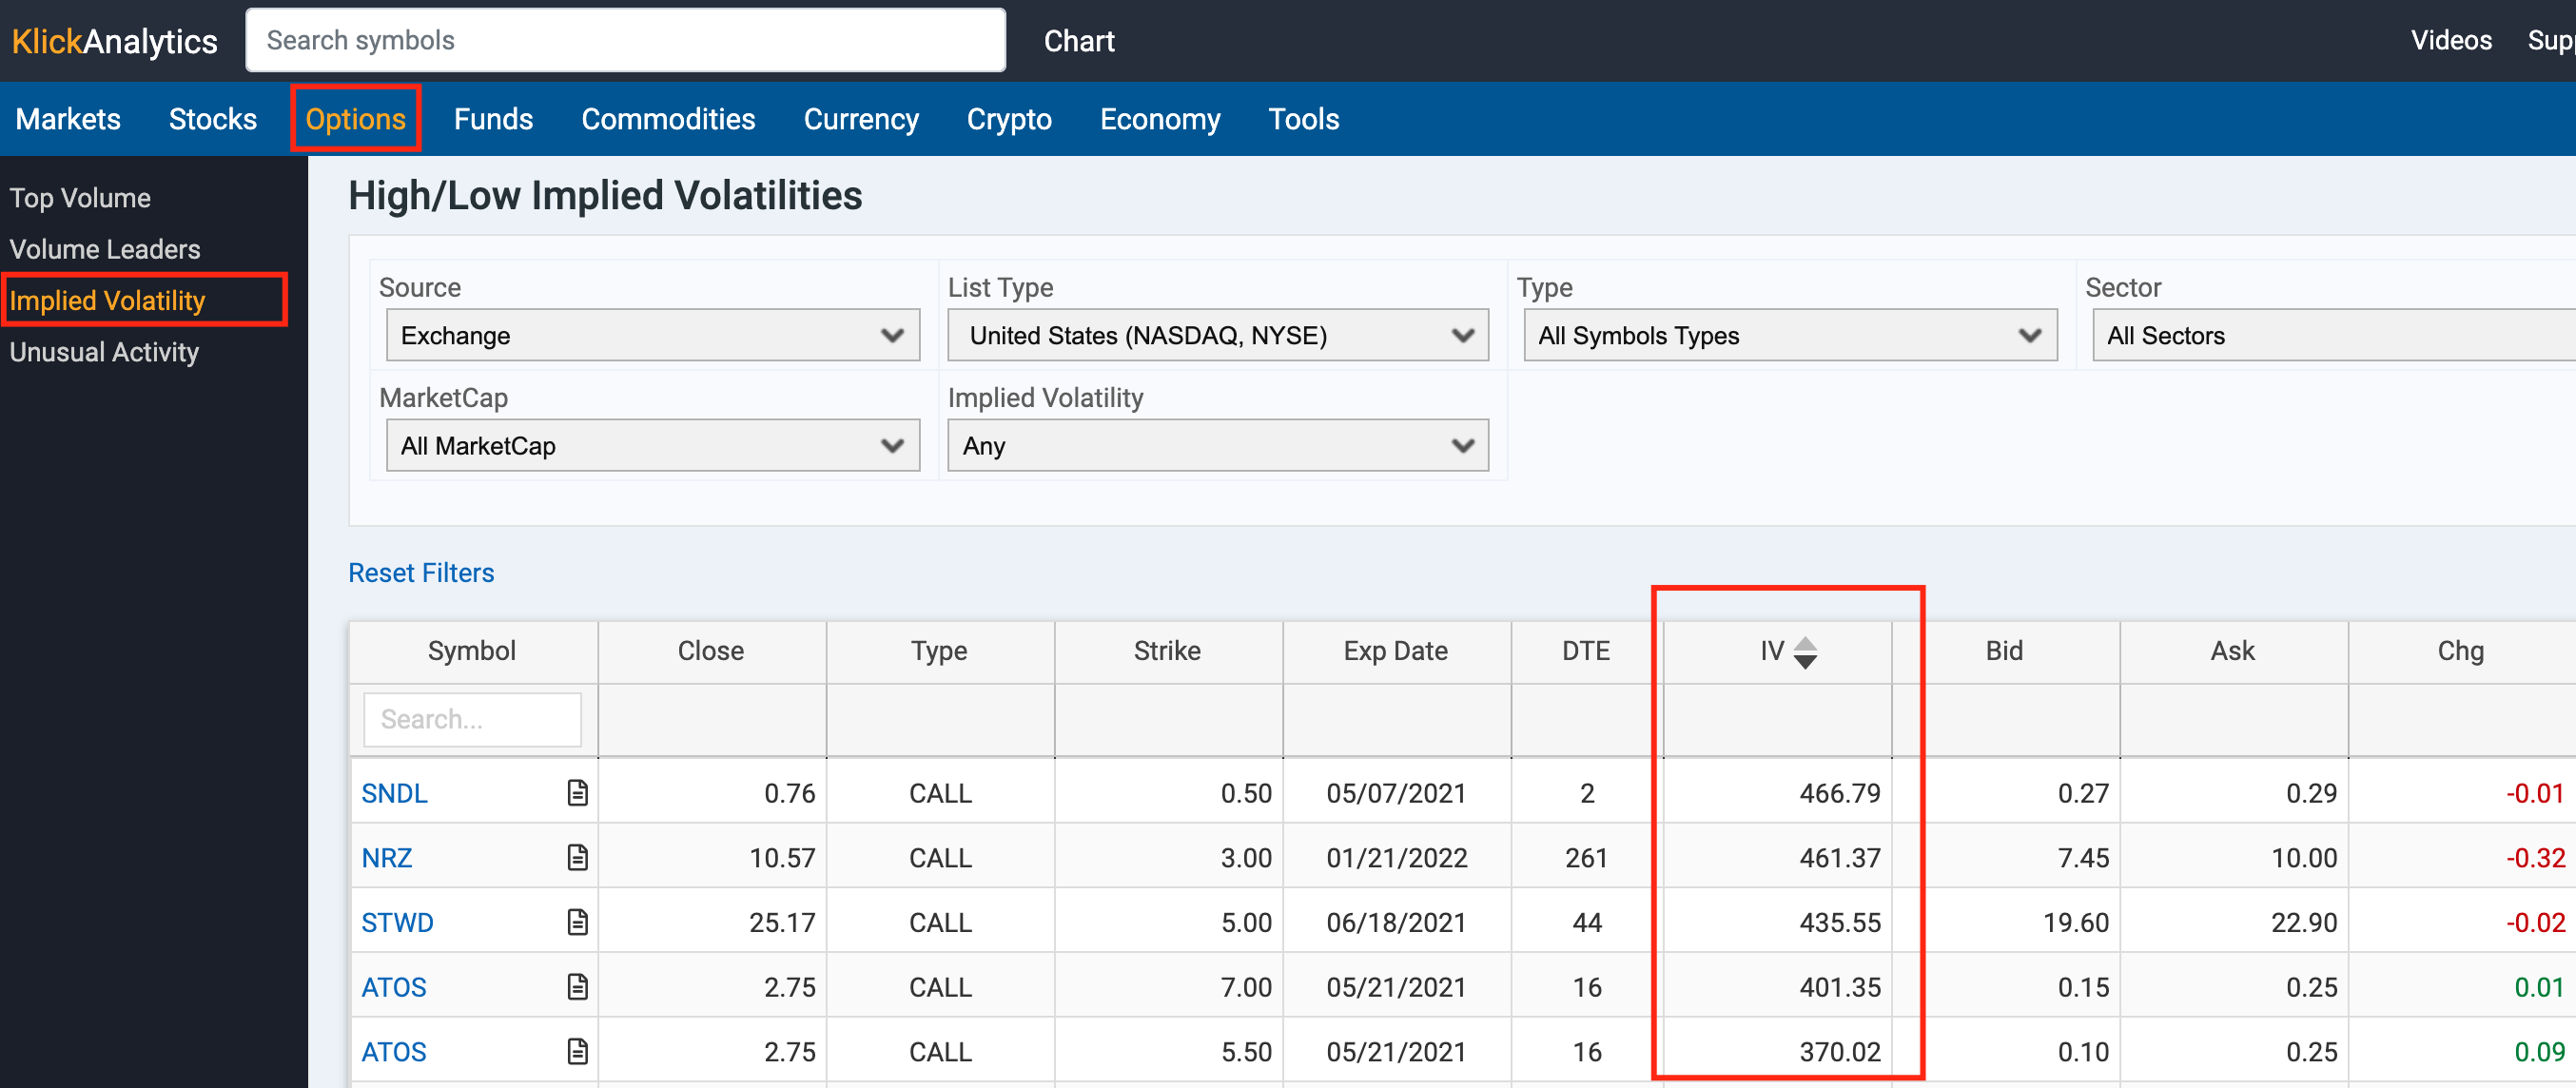2576x1088 pixels.
Task: Select the DTE value 261
Action: [x=1586, y=858]
